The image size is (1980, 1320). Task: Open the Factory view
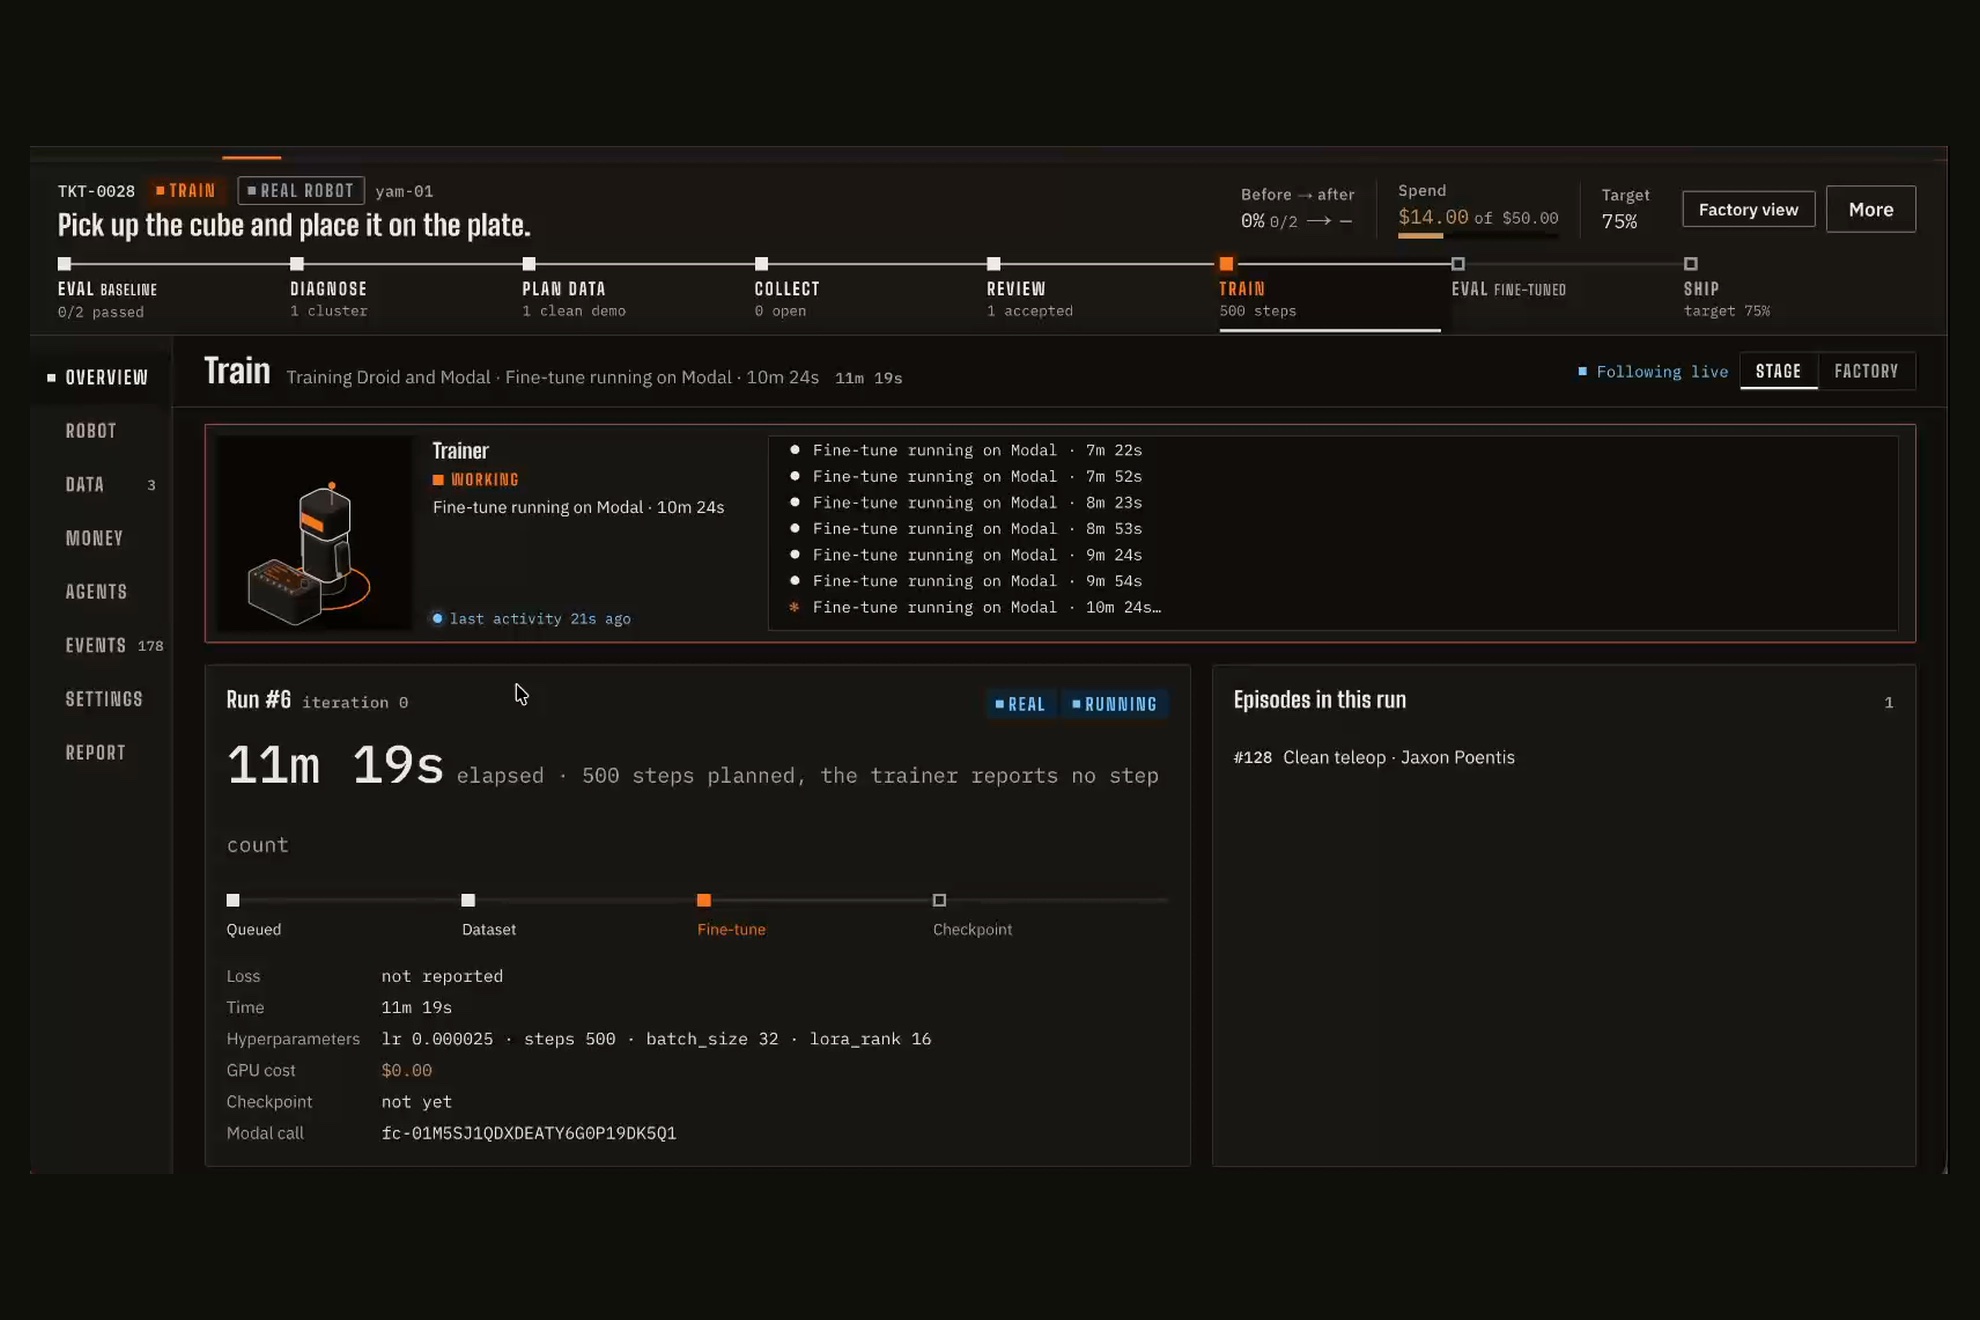point(1748,209)
